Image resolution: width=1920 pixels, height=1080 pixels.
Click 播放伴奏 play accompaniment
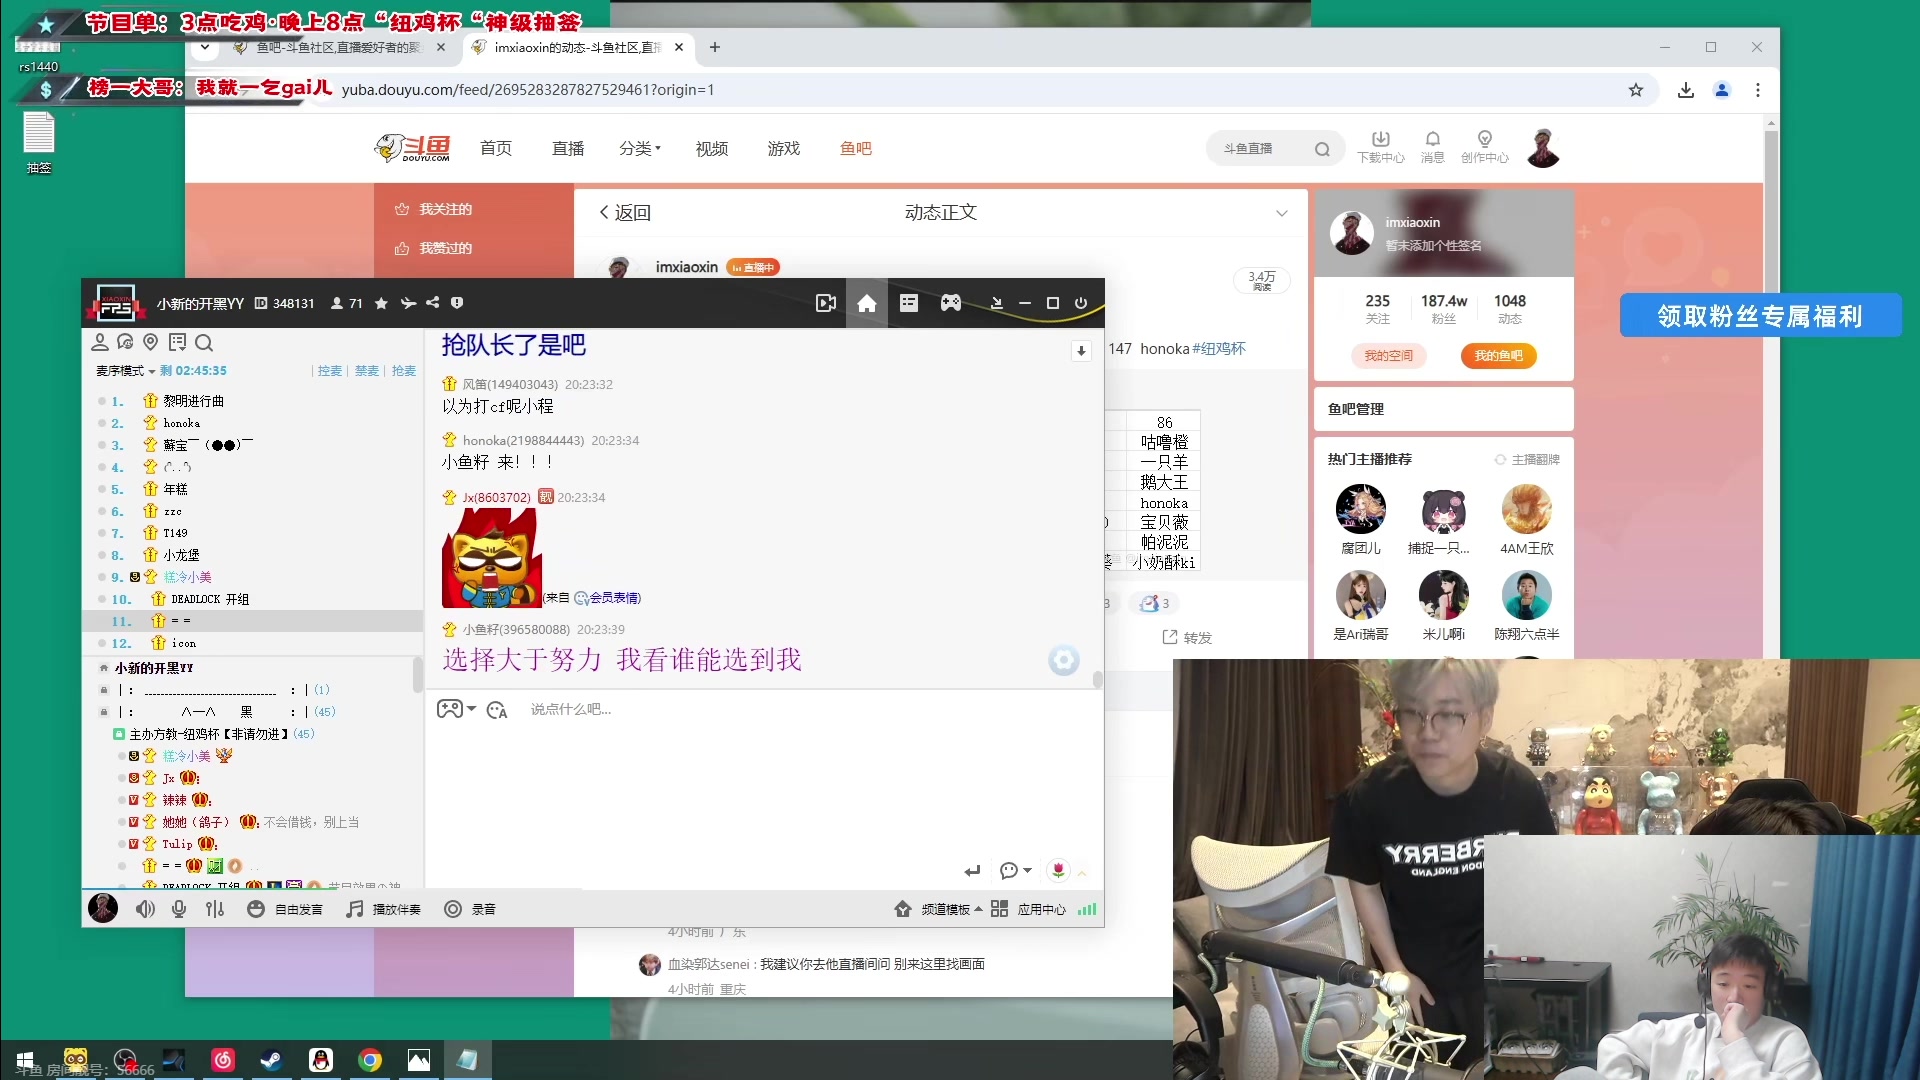tap(384, 909)
